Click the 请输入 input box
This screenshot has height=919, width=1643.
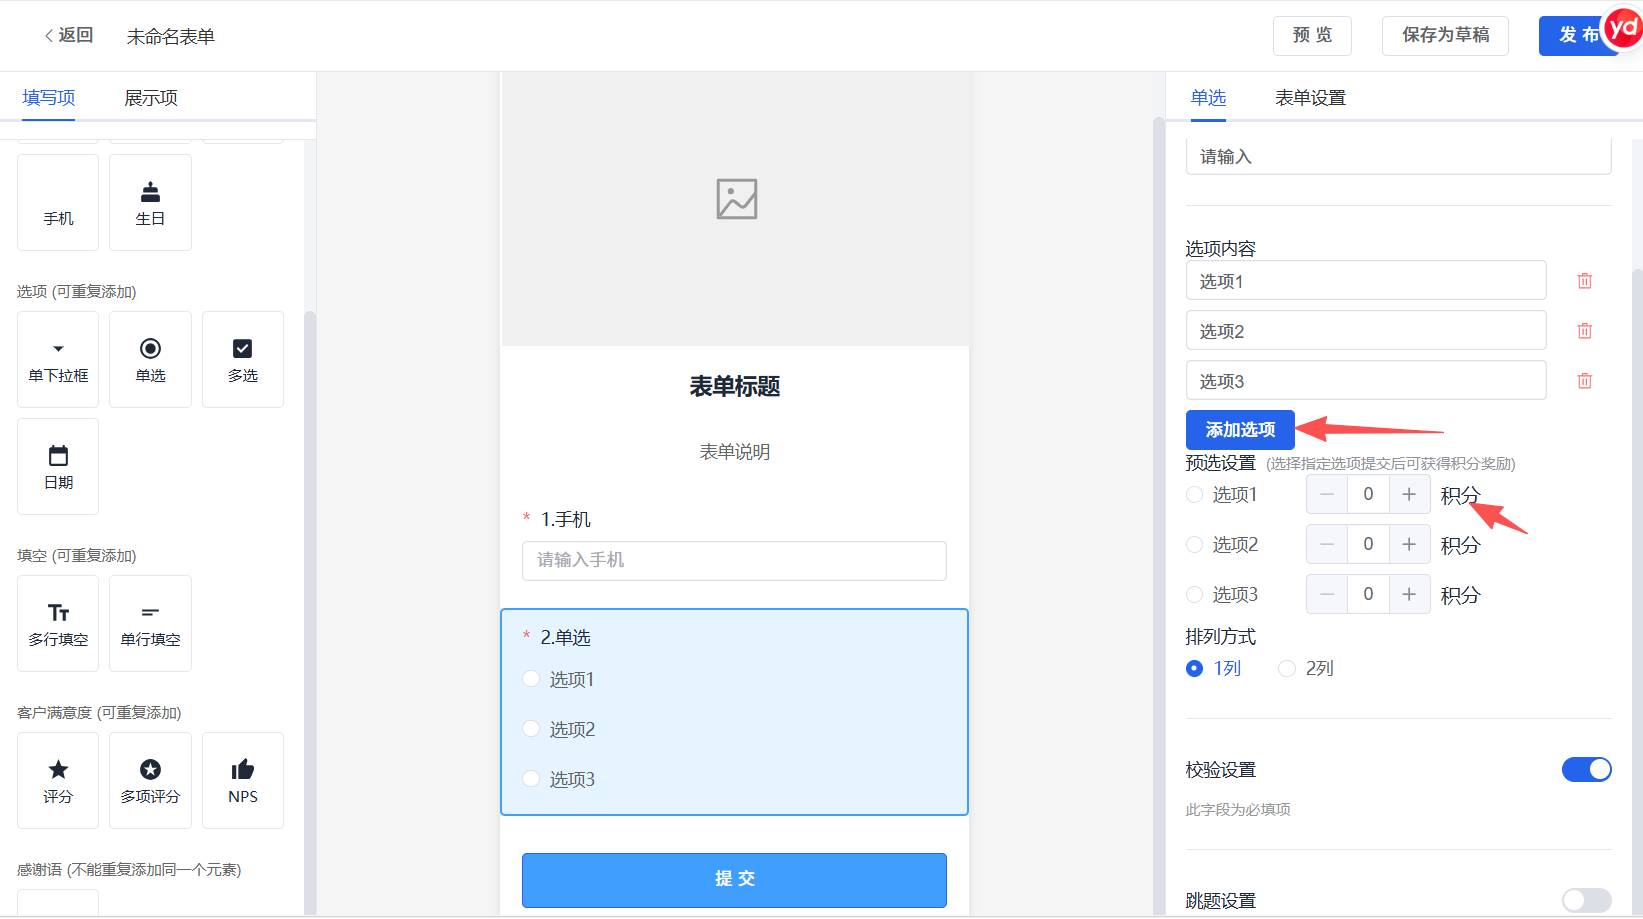pos(1398,157)
